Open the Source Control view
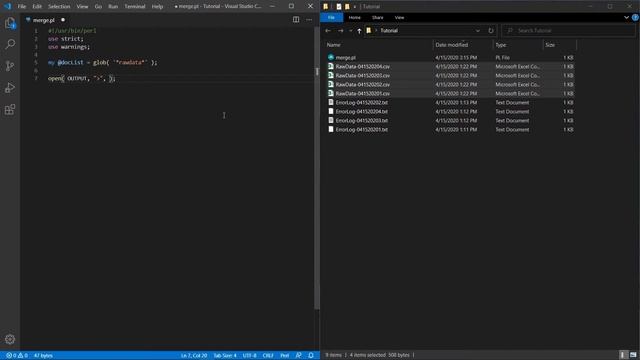The image size is (640, 360). pos(10,66)
